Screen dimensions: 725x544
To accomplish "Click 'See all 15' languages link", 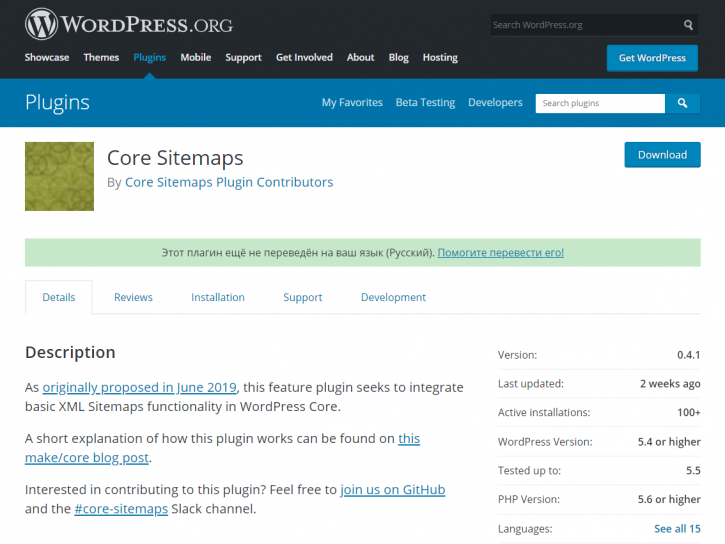I will coord(677,529).
